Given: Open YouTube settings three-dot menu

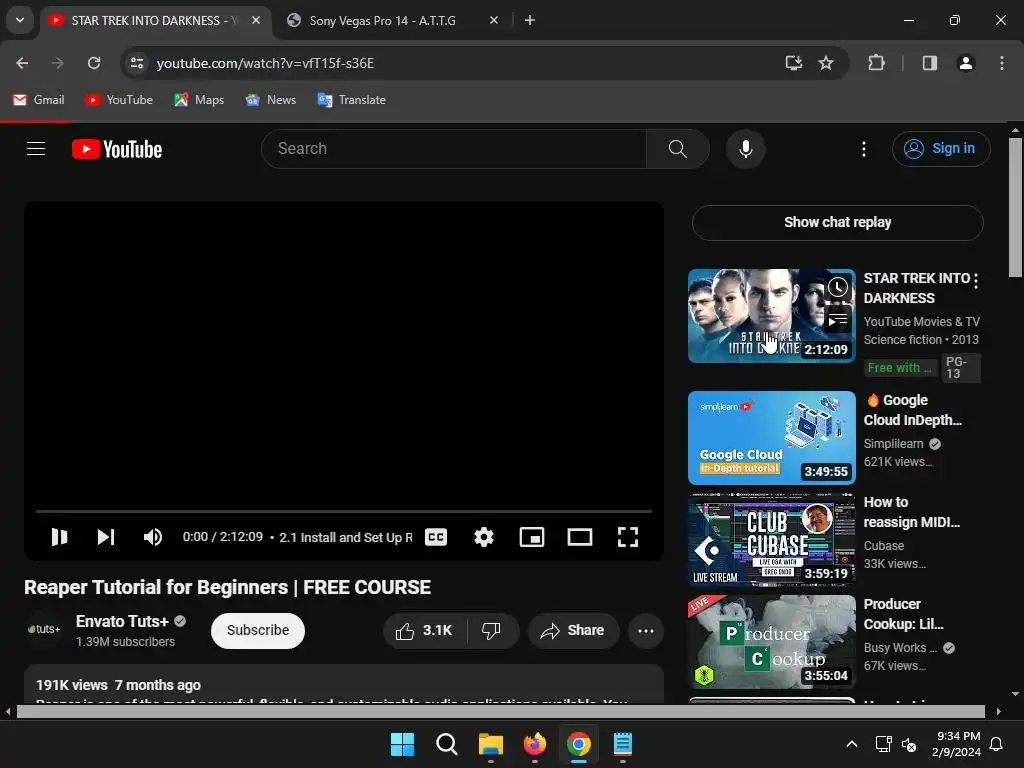Looking at the screenshot, I should 863,149.
